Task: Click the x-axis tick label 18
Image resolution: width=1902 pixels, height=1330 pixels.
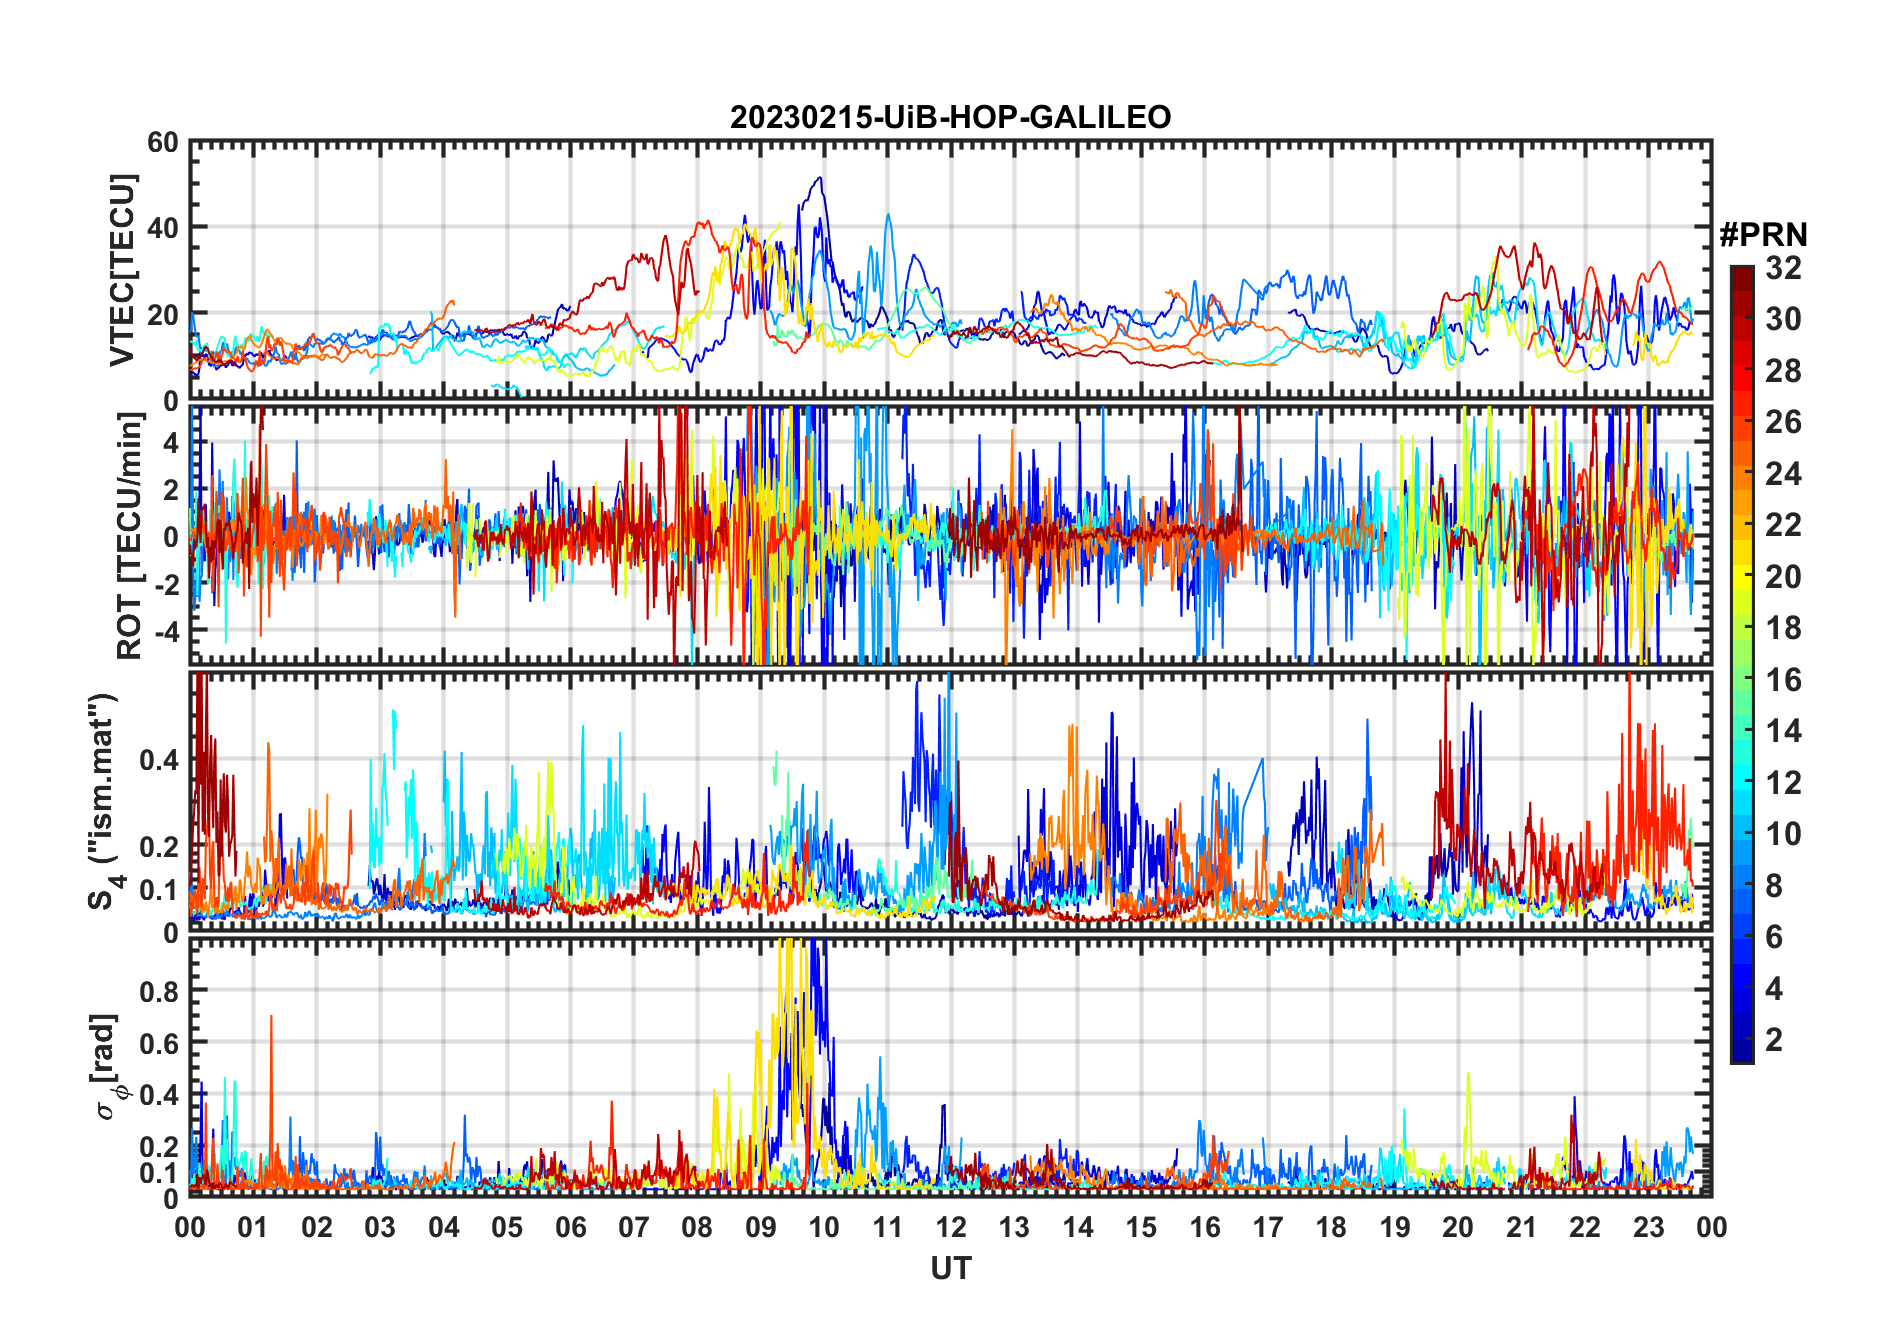Action: 1331,1227
